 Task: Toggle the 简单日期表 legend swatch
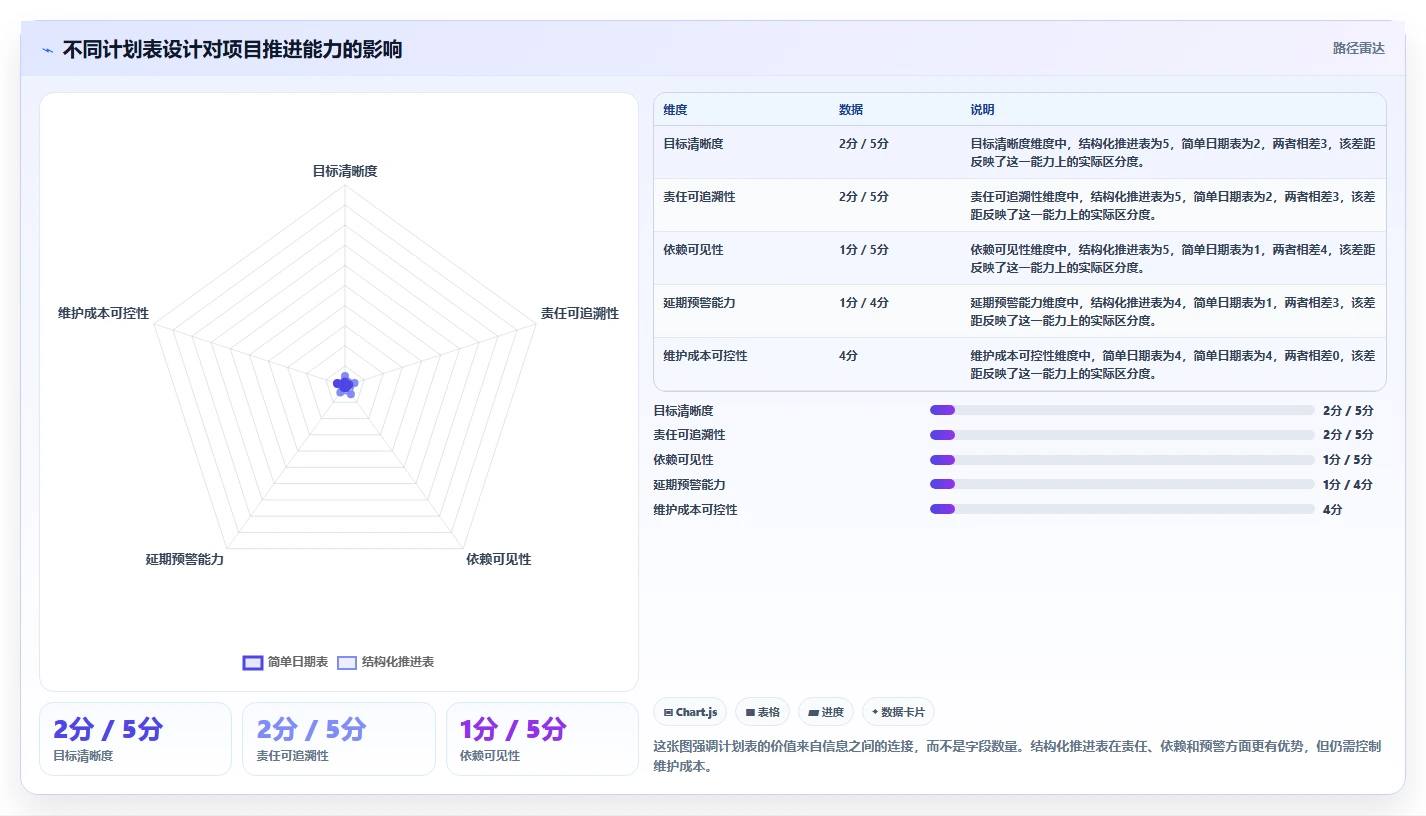coord(253,663)
